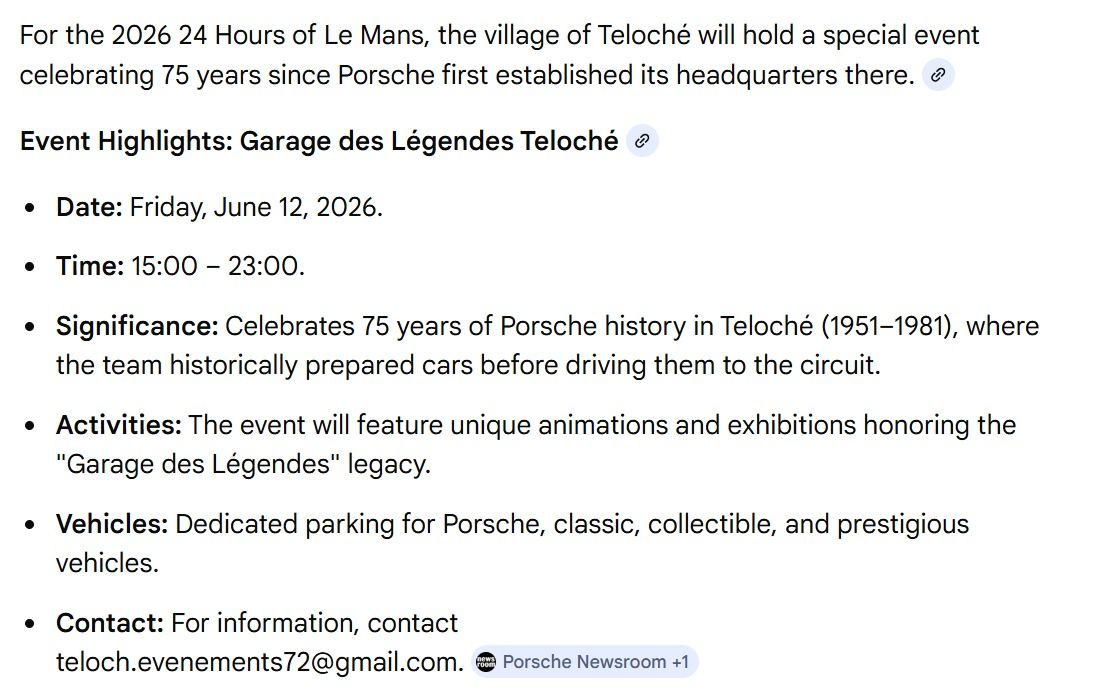Click the +1 count in the sources chip
Image resolution: width=1105 pixels, height=688 pixels.
pos(680,662)
